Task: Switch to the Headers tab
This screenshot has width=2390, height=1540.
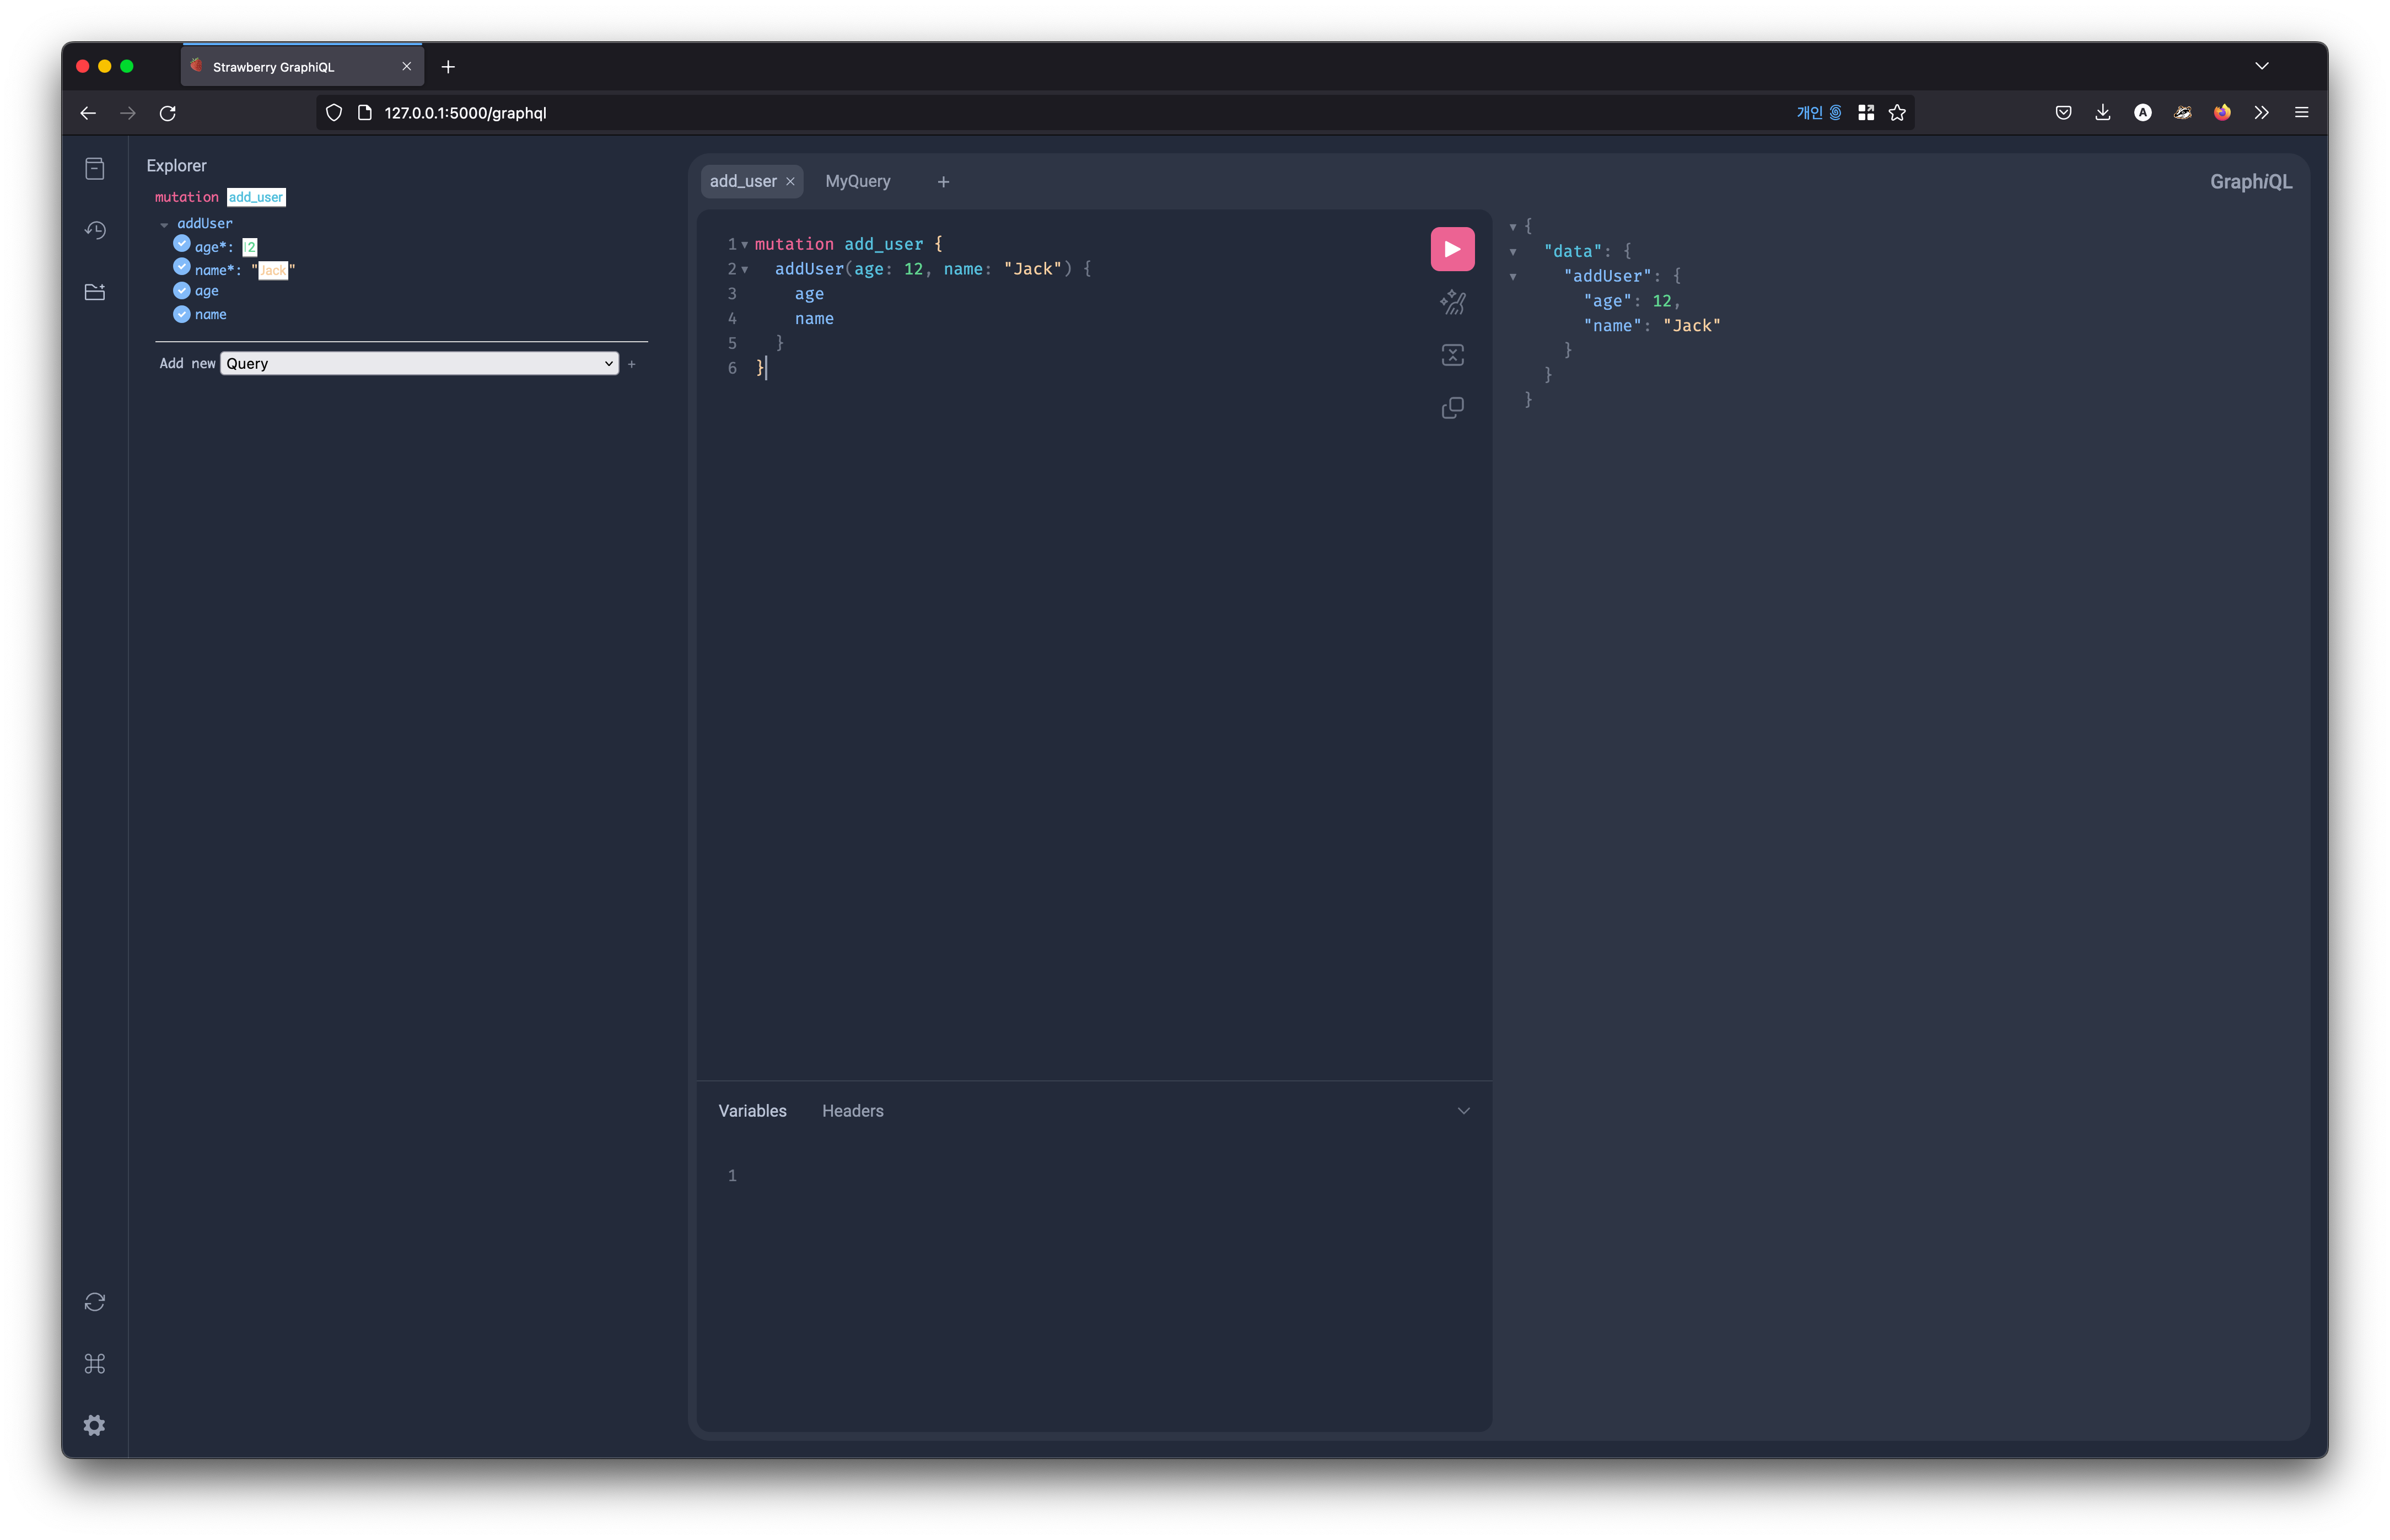Action: click(x=852, y=1110)
